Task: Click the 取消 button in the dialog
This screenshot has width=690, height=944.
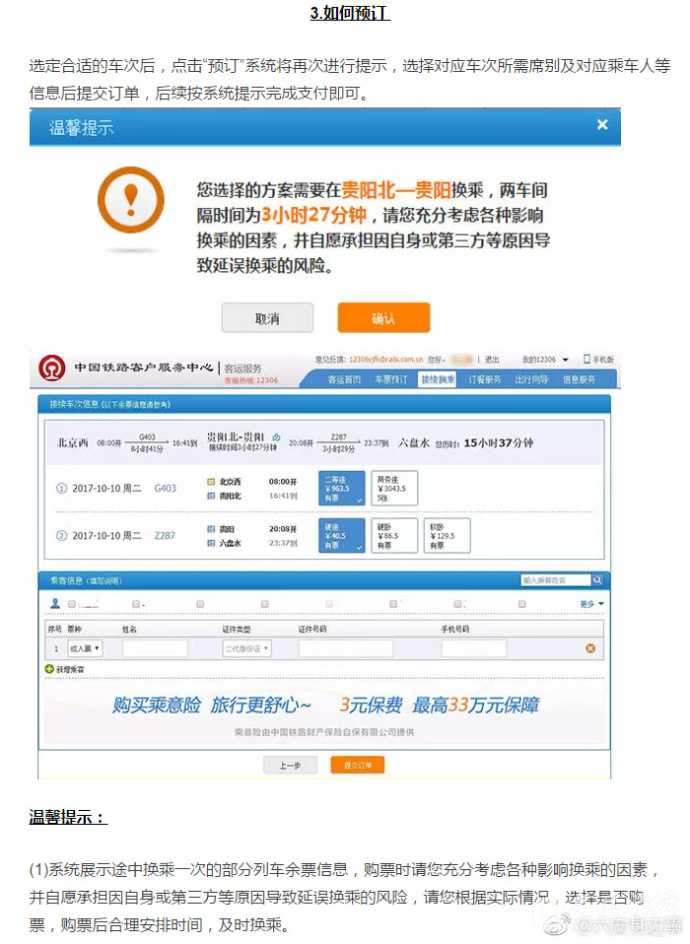Action: (x=267, y=318)
